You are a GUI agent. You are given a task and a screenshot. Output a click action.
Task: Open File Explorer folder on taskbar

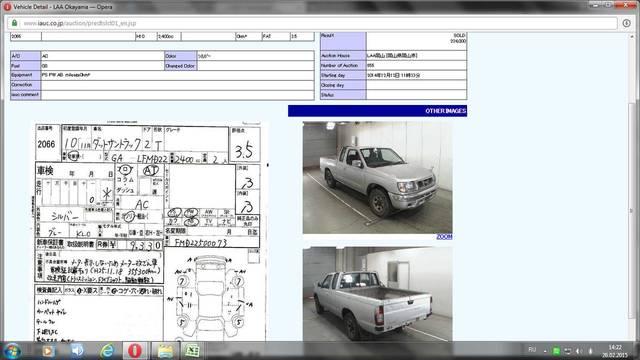[165, 351]
